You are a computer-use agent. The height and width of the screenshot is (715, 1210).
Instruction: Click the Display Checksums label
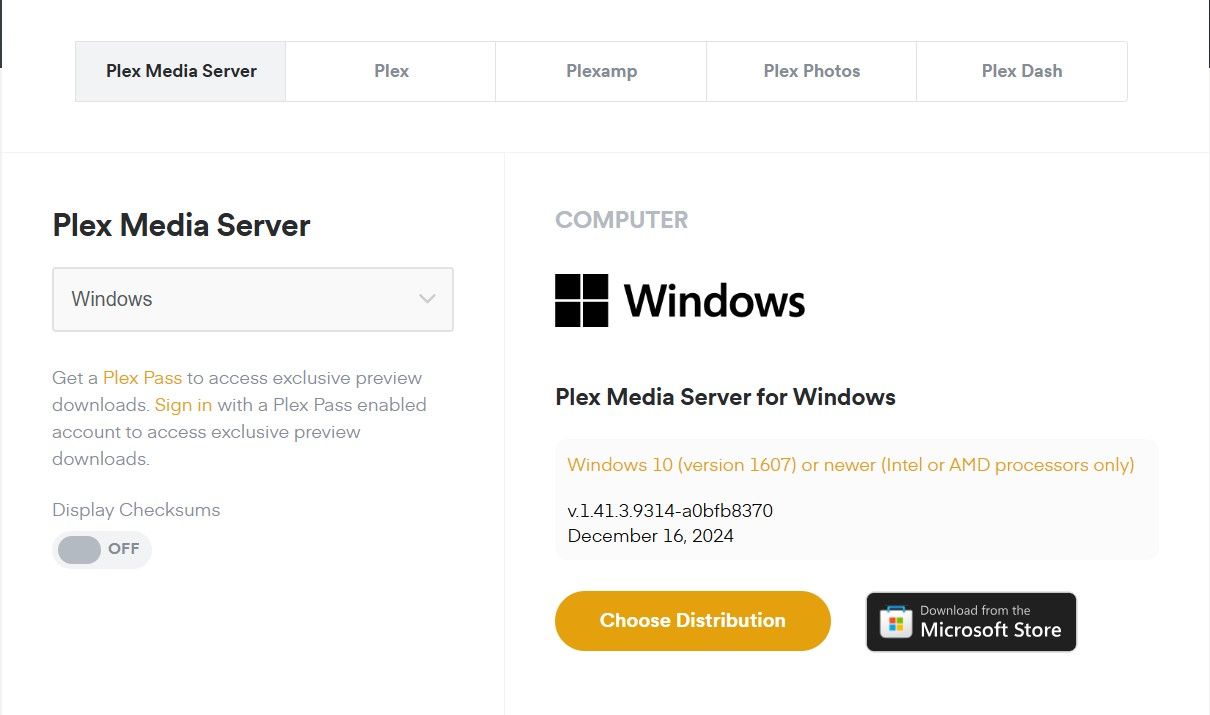tap(136, 510)
